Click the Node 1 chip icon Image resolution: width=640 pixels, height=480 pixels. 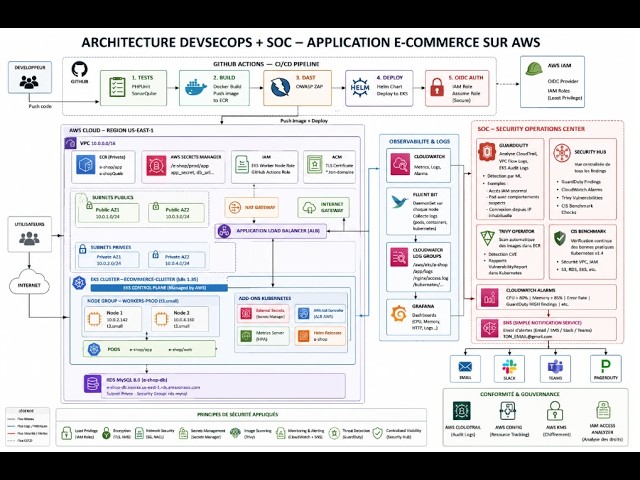pyautogui.click(x=94, y=319)
